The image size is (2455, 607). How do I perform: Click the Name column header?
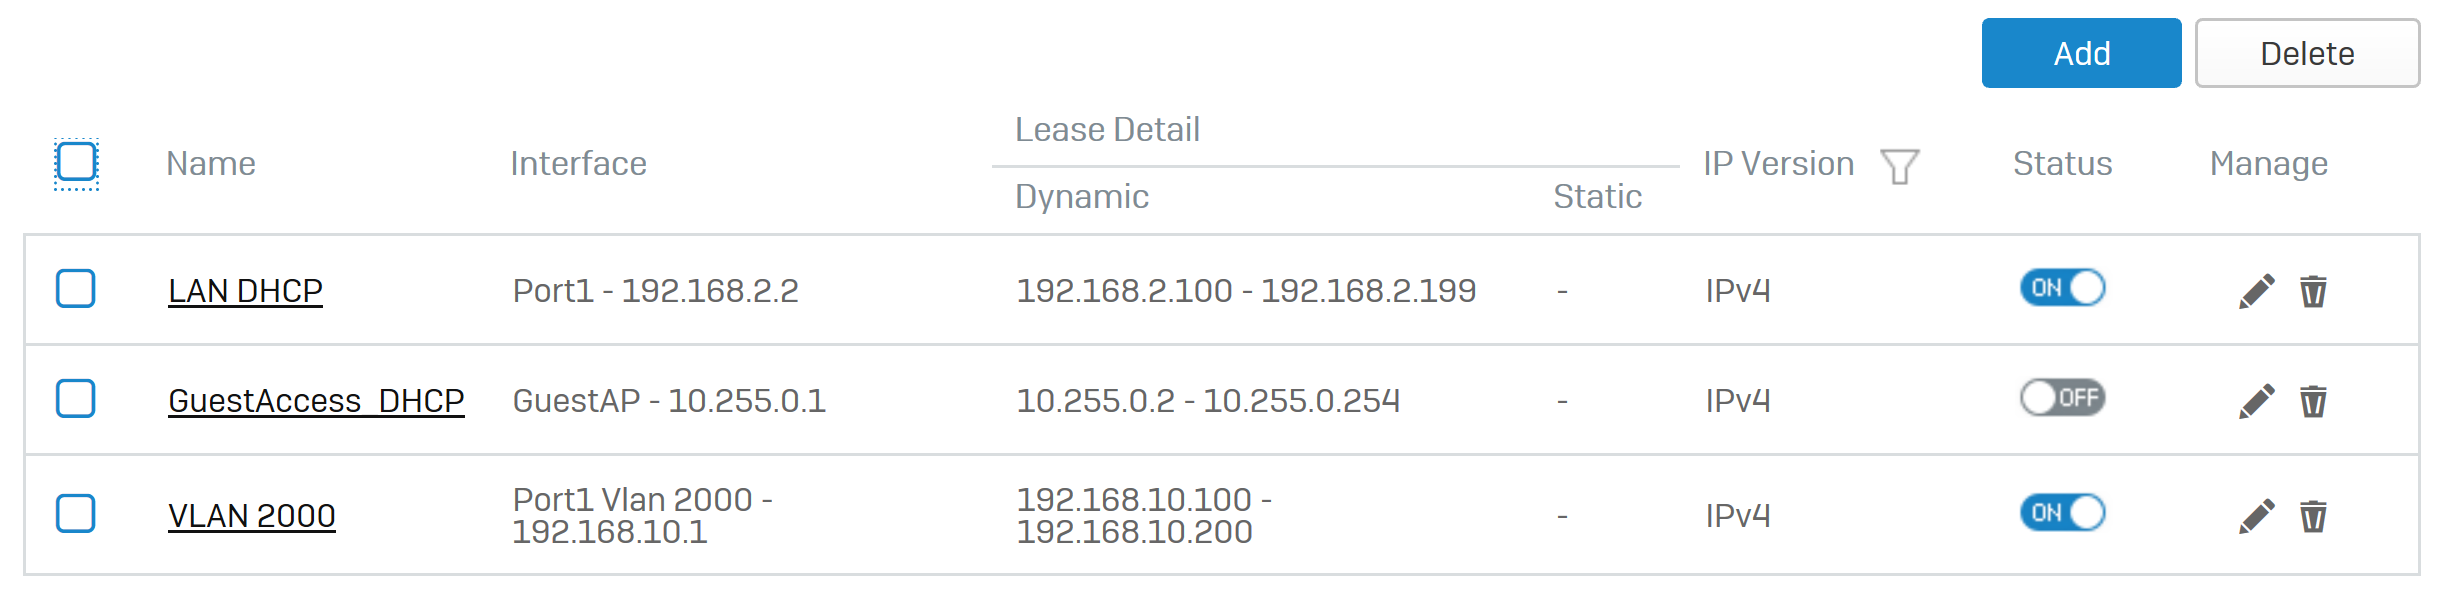(211, 163)
